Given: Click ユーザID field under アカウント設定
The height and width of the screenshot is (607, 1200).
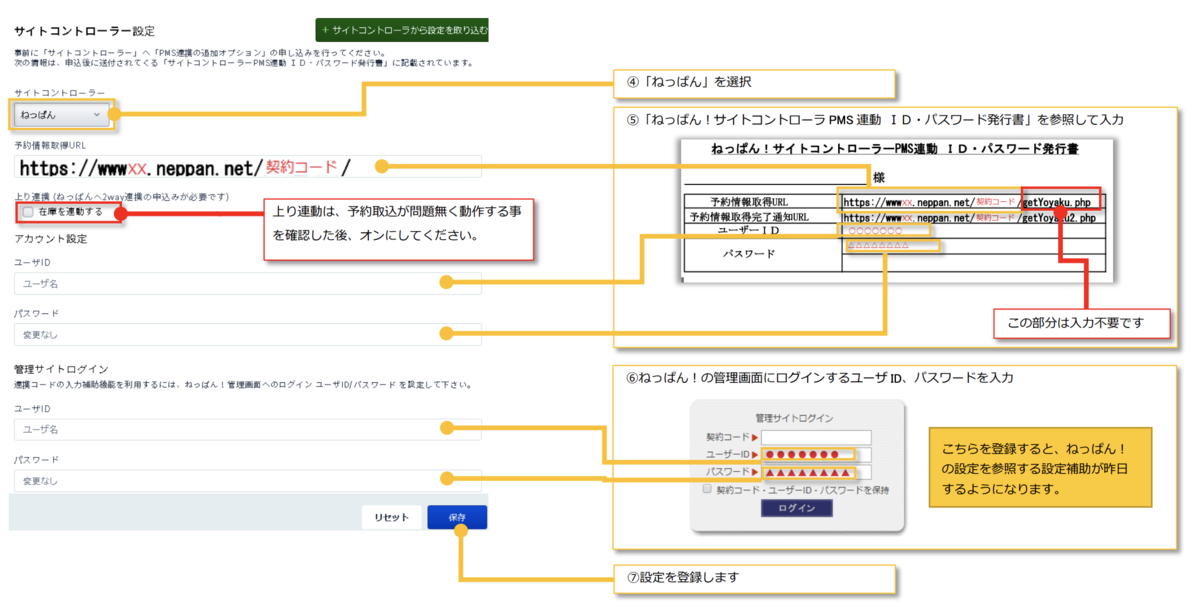Looking at the screenshot, I should pyautogui.click(x=248, y=284).
